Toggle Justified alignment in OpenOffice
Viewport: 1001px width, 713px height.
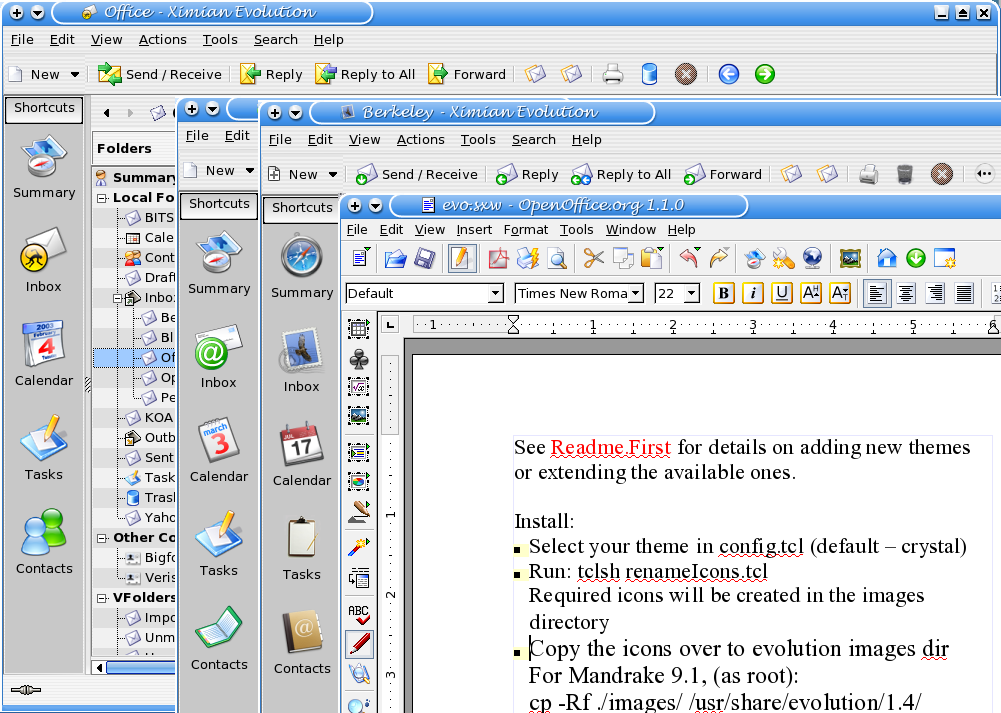point(963,294)
